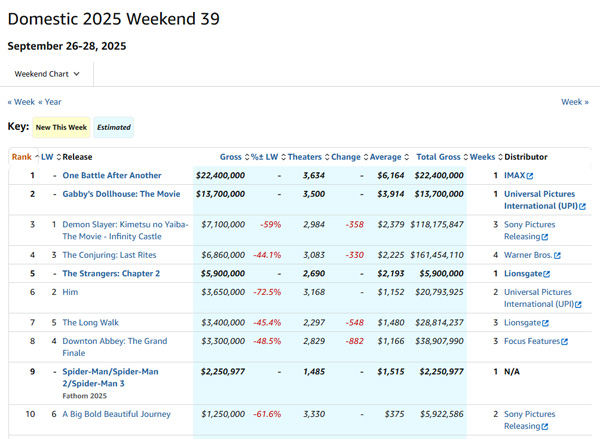This screenshot has height=439, width=600.
Task: Go to next Week link
Action: (574, 102)
